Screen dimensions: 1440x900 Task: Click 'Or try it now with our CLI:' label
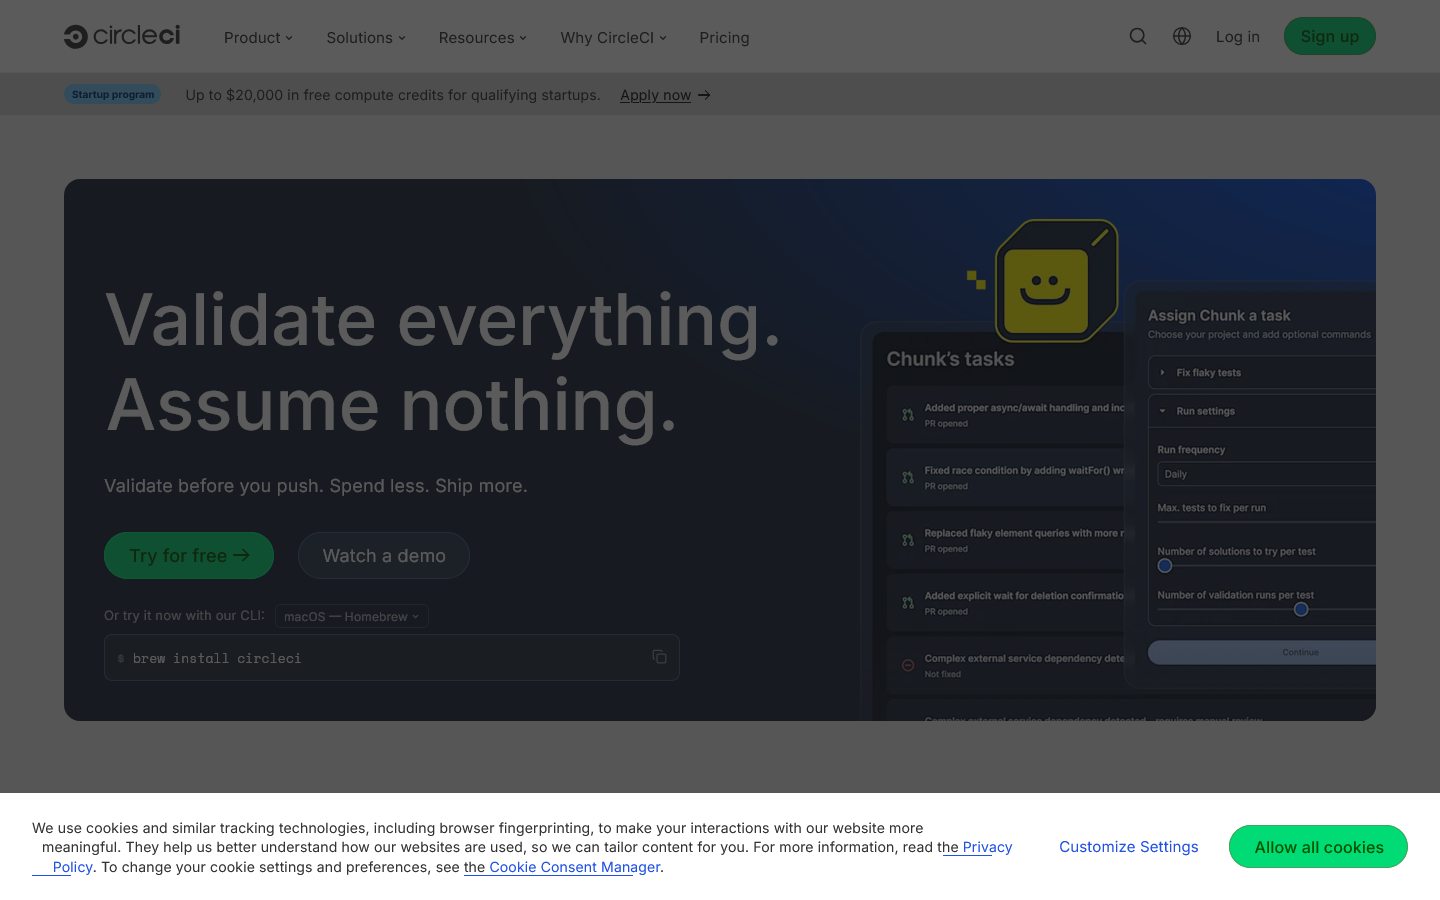point(184,615)
